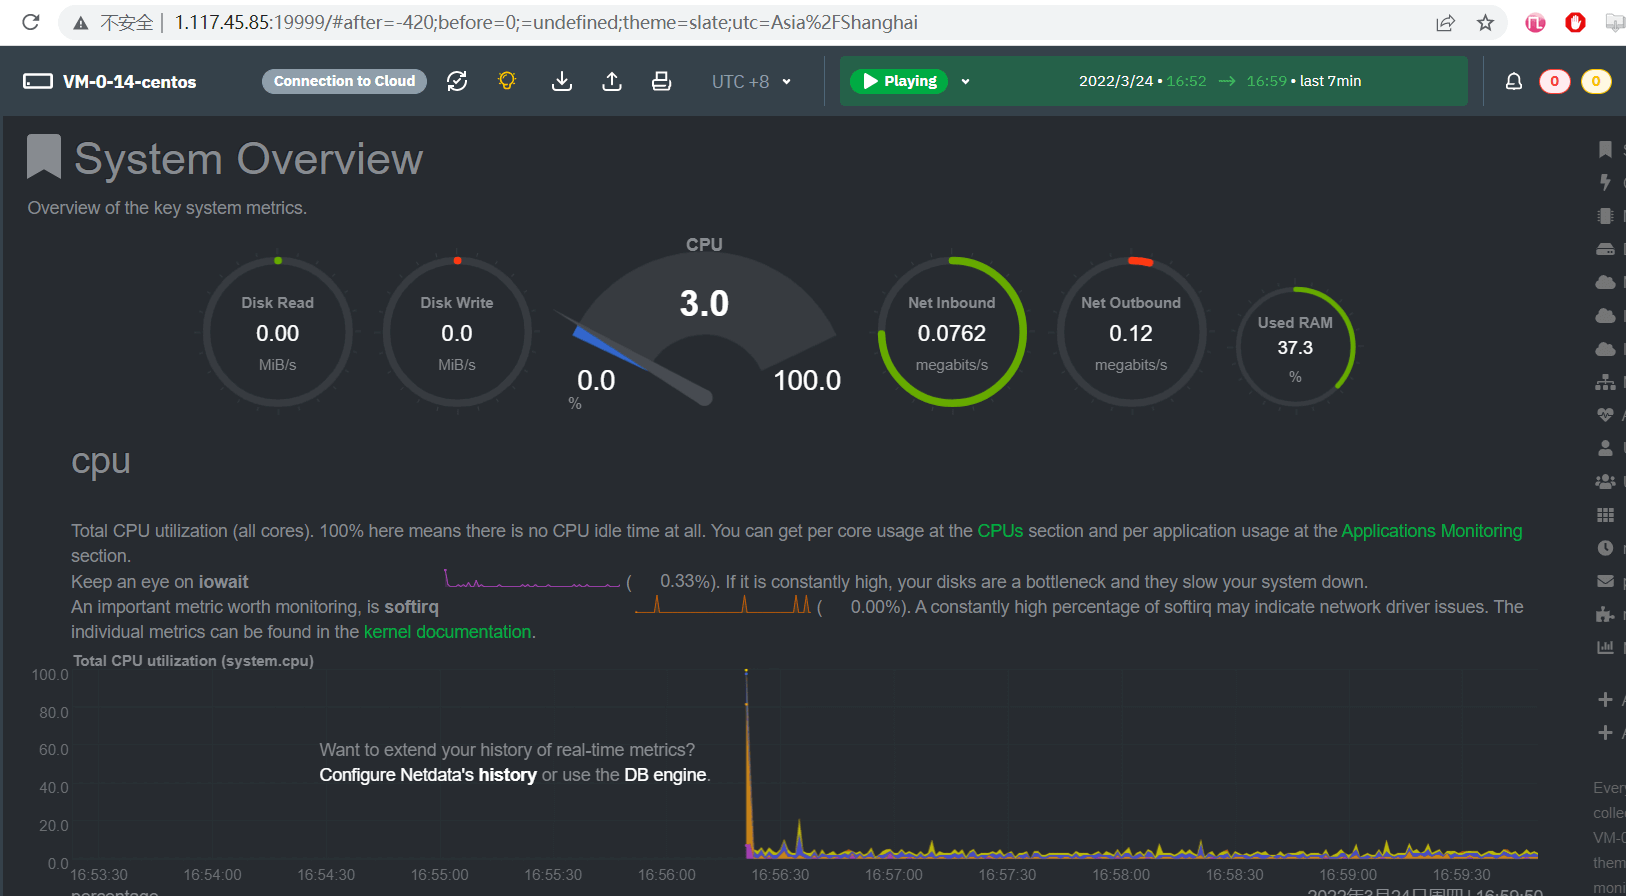Open puzzle piece plugin icon in sidebar

click(x=1605, y=614)
